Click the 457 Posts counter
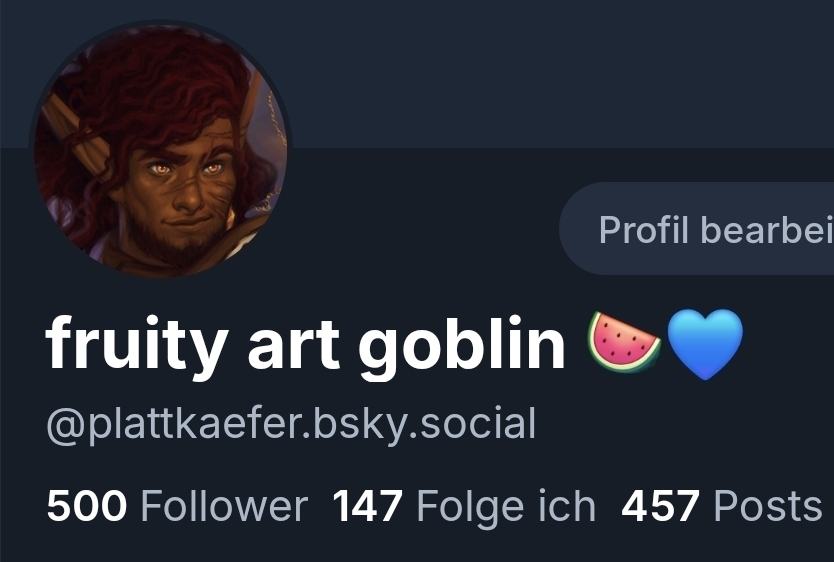834x562 pixels. tap(722, 506)
